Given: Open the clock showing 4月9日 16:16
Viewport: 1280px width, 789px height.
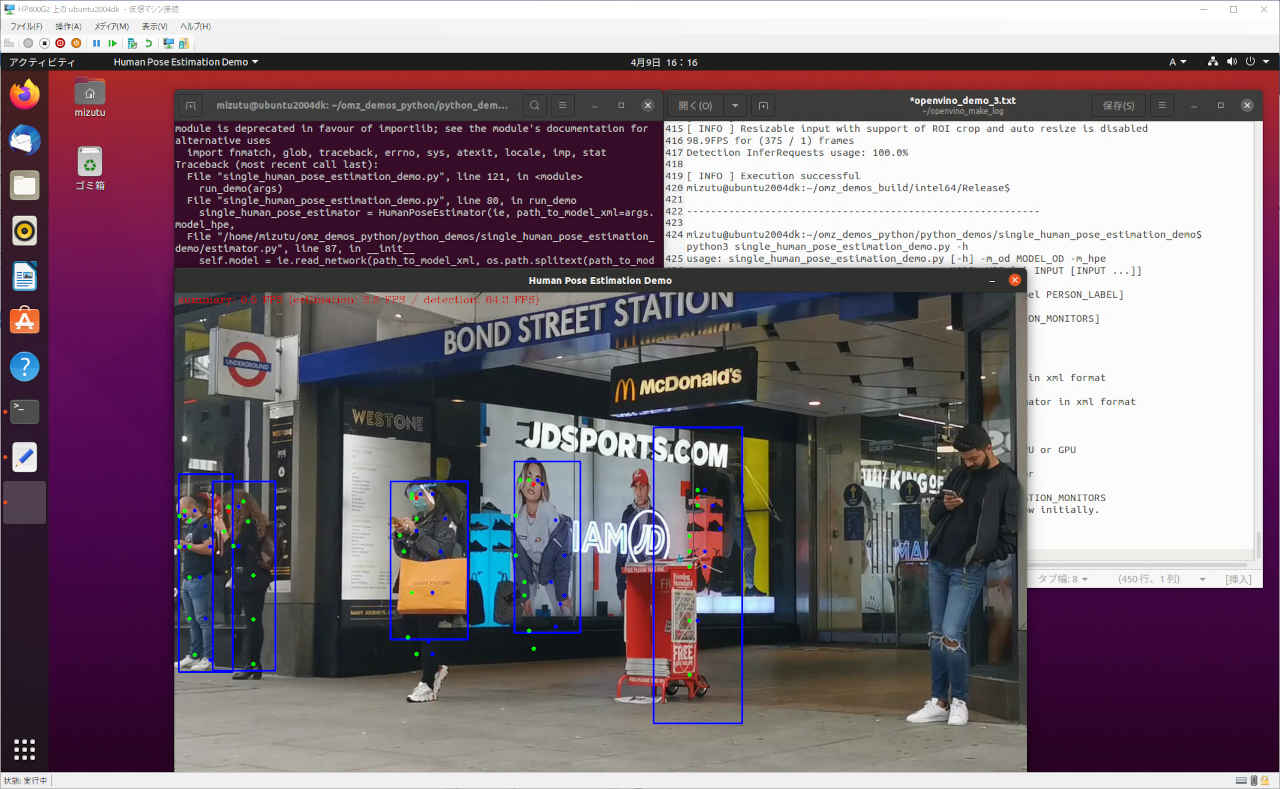Looking at the screenshot, I should pos(664,62).
